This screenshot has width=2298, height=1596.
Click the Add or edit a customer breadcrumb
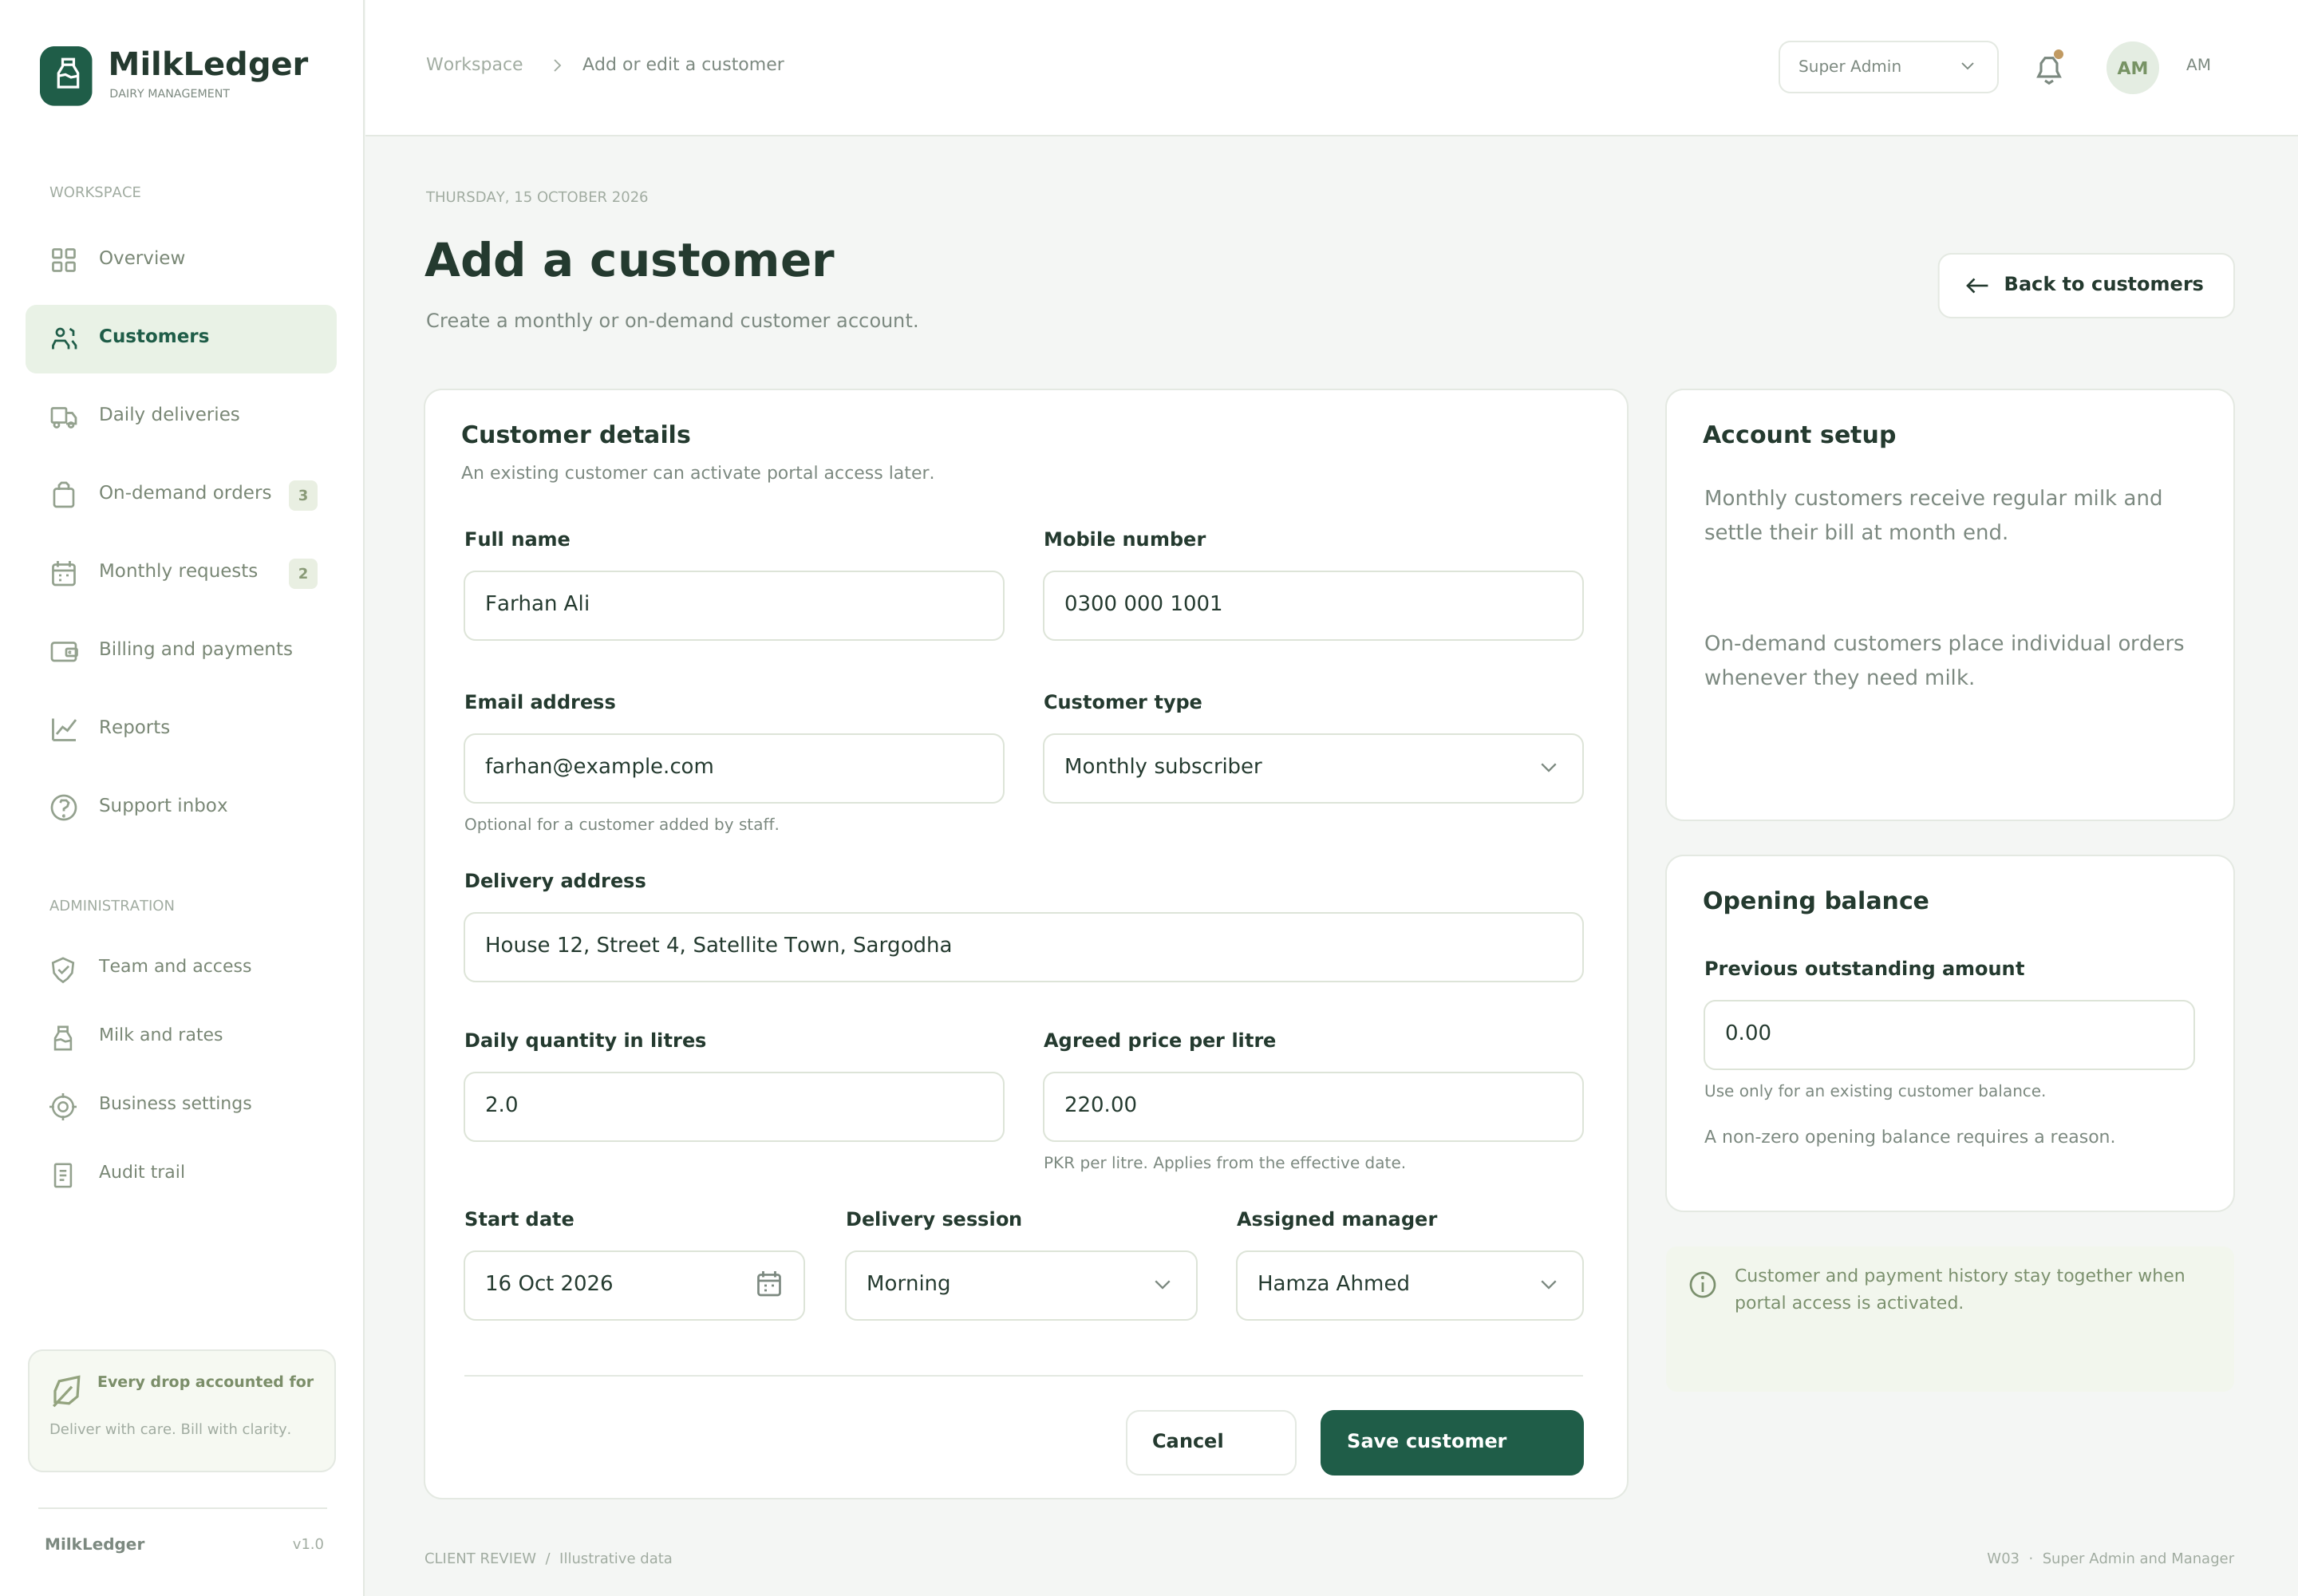[x=683, y=65]
